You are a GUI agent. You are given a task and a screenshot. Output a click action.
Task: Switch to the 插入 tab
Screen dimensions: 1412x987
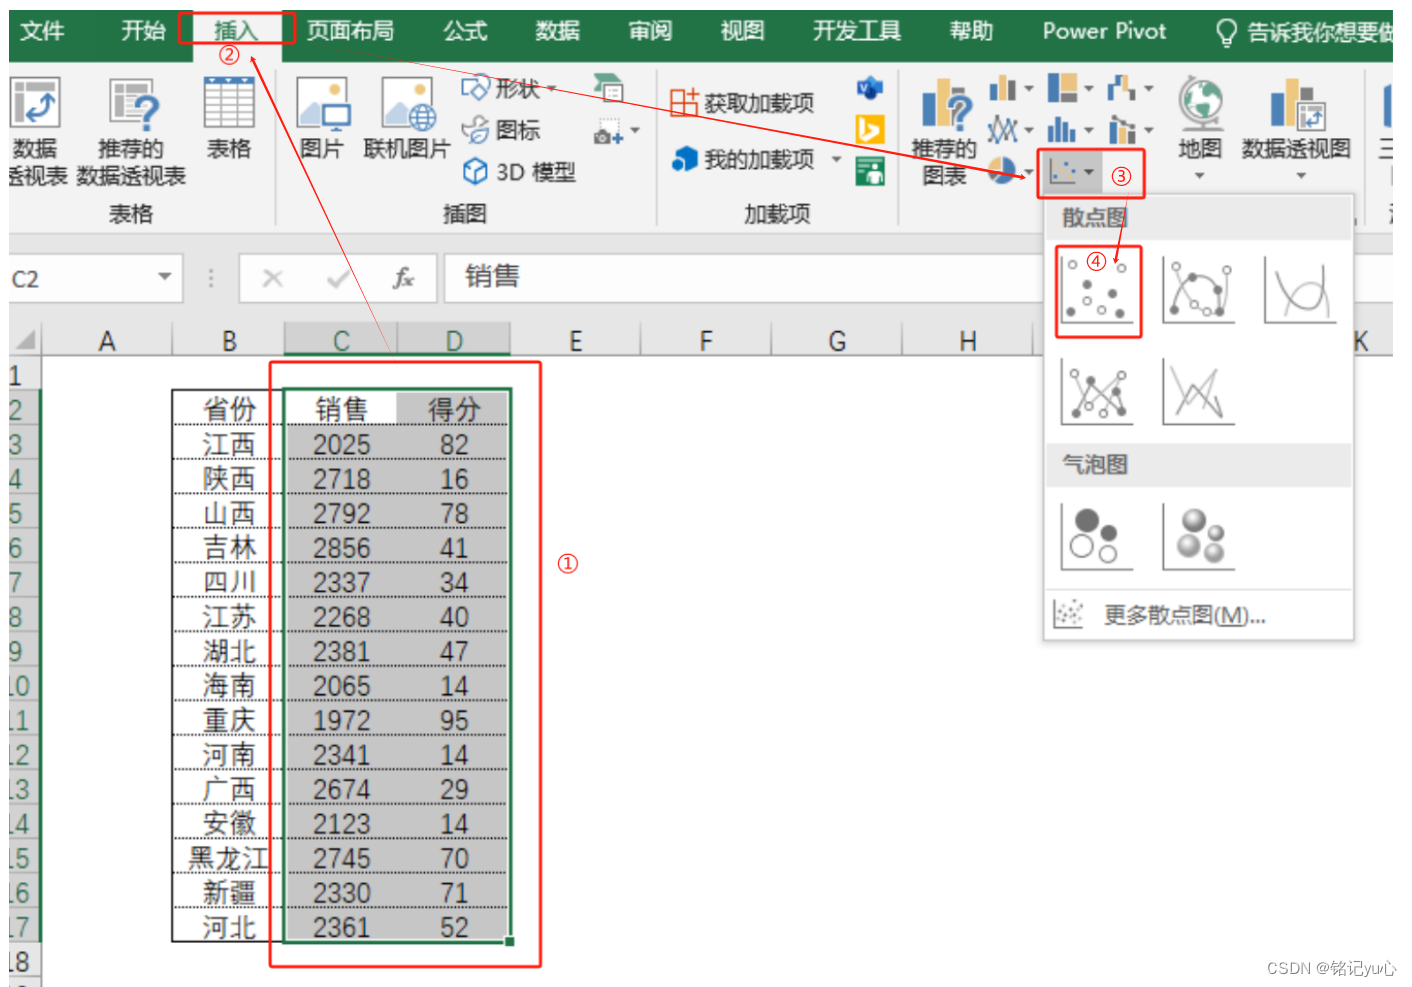[x=236, y=31]
